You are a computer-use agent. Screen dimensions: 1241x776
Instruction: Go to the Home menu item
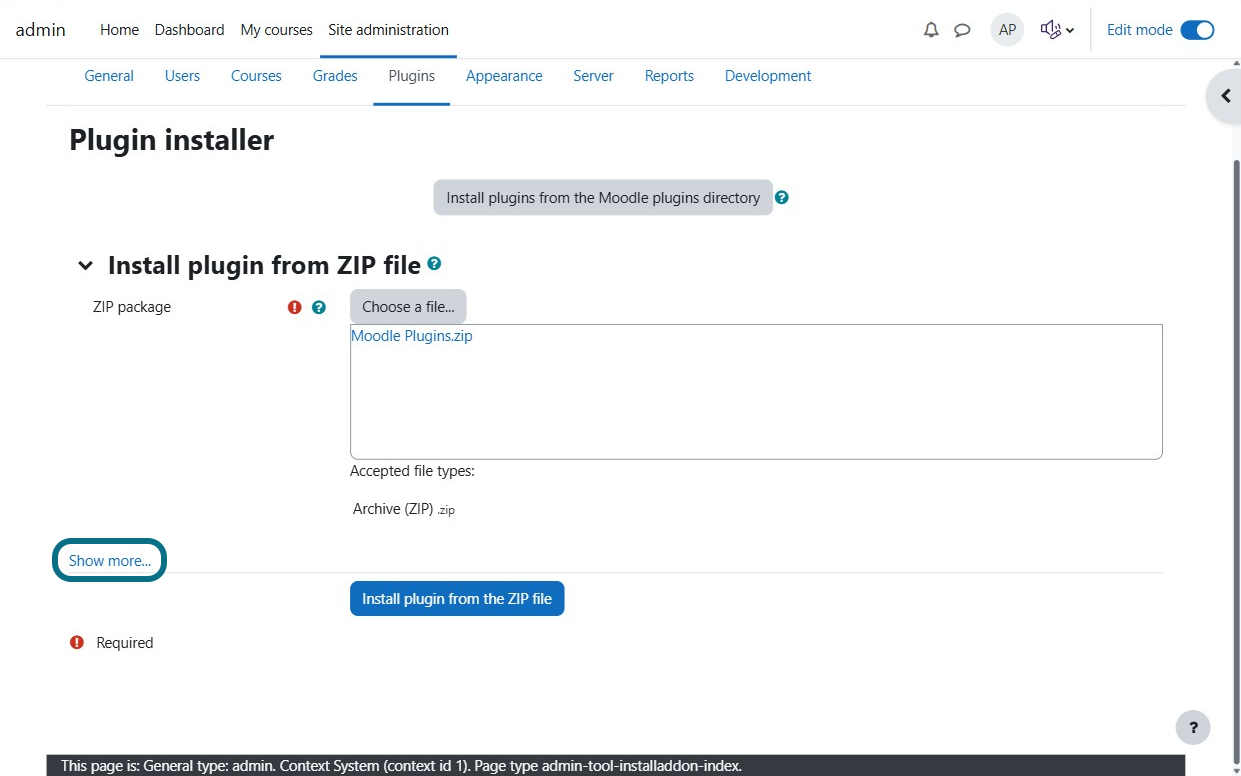(x=119, y=30)
